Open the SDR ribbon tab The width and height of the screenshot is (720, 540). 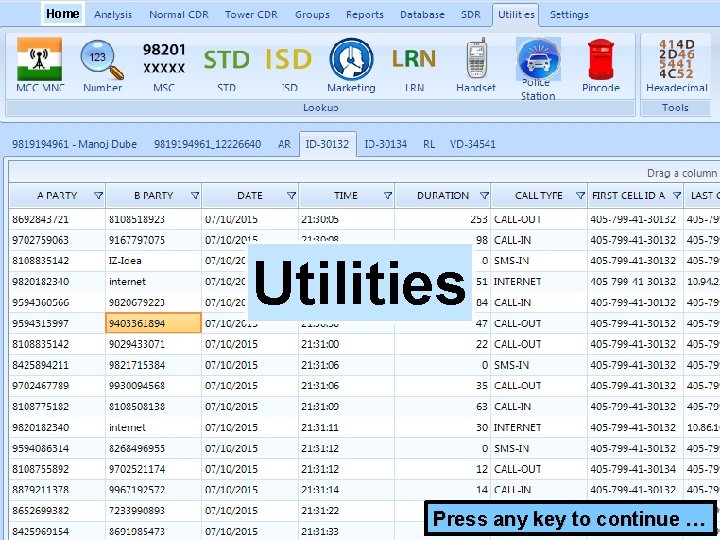pos(471,15)
